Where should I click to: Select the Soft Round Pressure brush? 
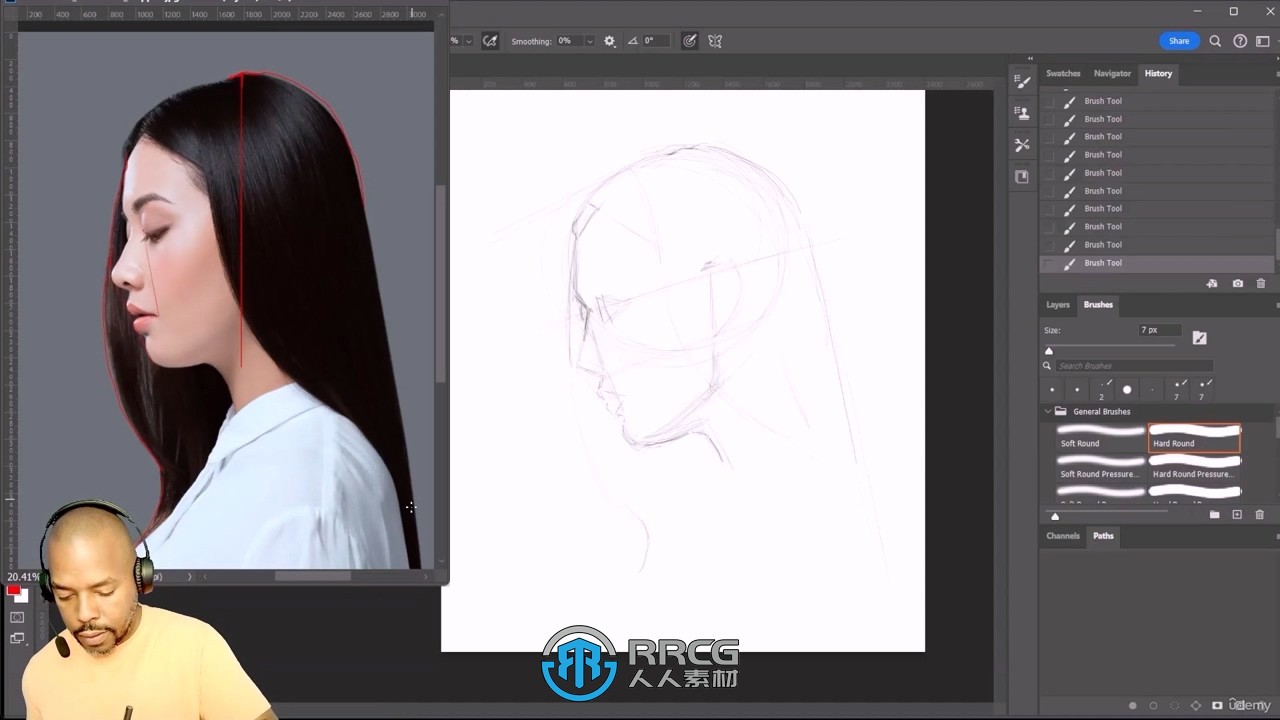coord(1101,467)
